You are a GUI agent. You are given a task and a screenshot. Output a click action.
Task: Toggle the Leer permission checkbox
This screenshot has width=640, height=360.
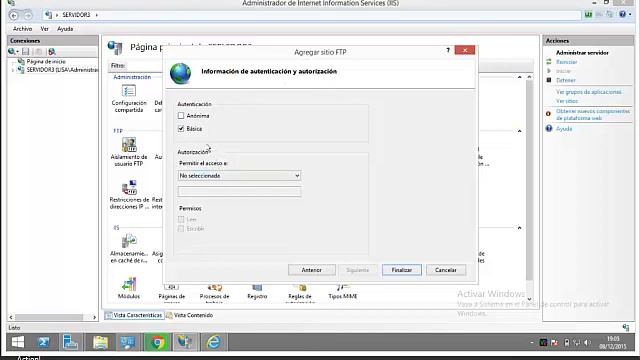(x=181, y=220)
